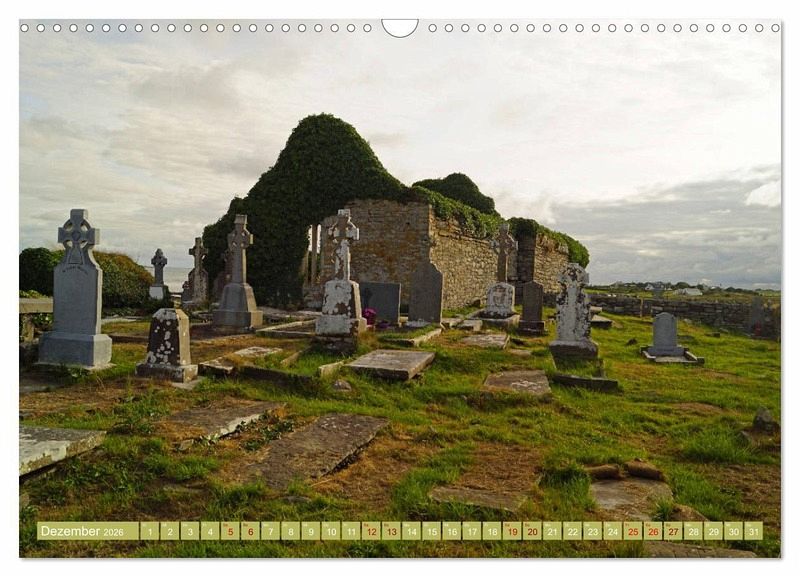Select day 2 in calendar strip
Viewport: 800px width, 577px height.
(170, 531)
